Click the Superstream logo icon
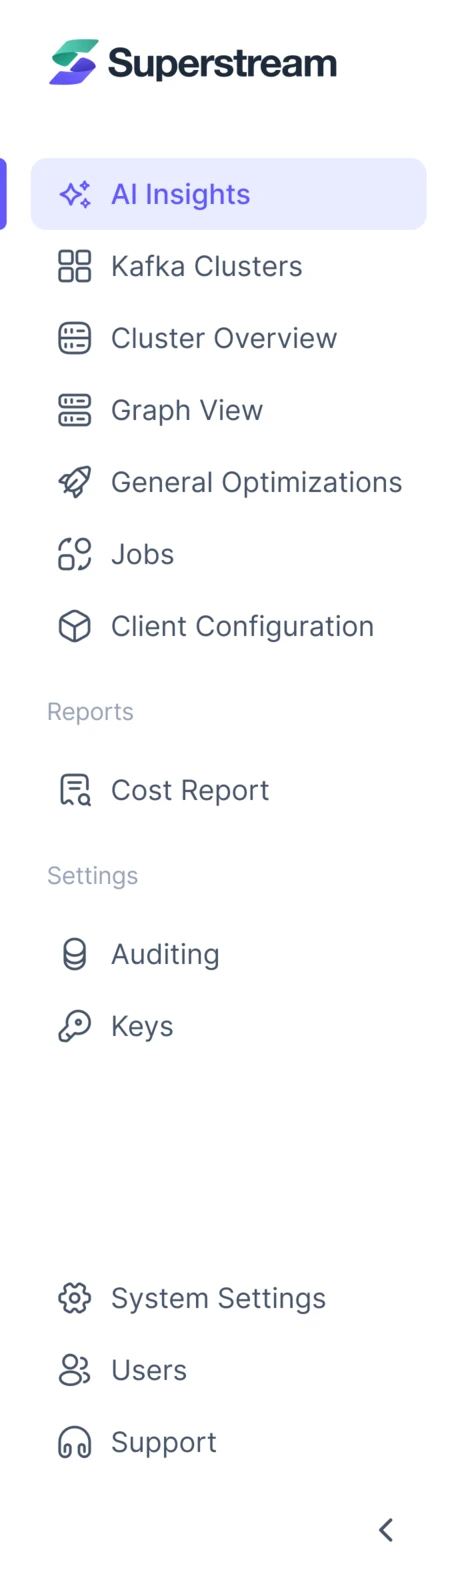This screenshot has height=1592, width=456. (74, 62)
